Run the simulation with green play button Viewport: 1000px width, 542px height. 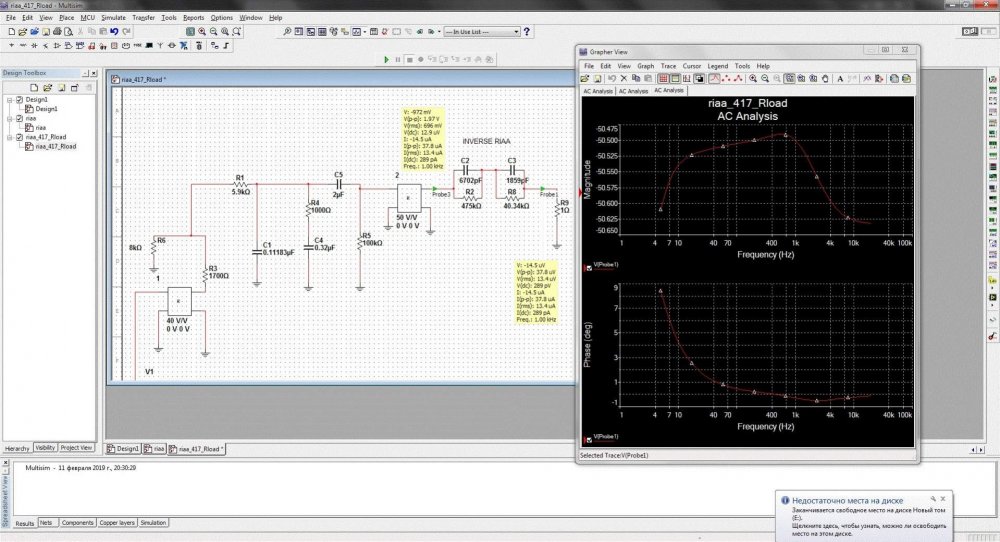(387, 60)
